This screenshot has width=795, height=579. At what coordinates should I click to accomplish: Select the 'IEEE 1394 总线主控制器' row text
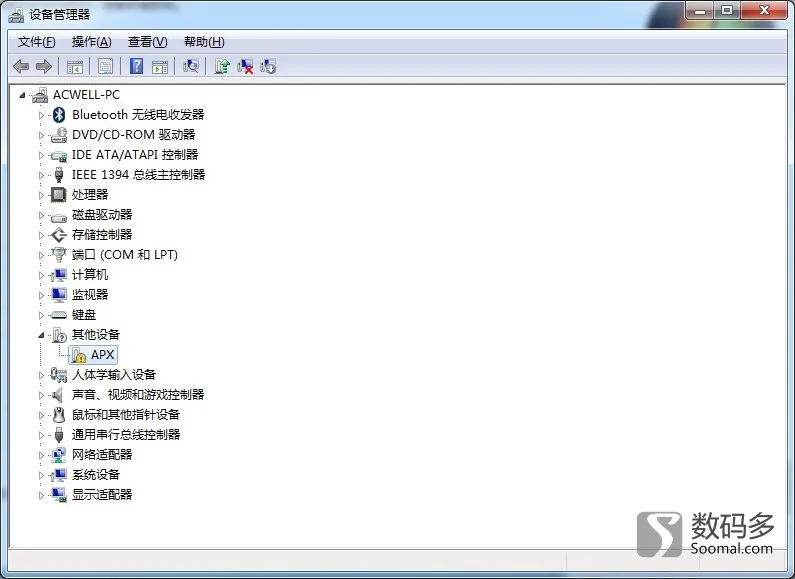coord(138,175)
